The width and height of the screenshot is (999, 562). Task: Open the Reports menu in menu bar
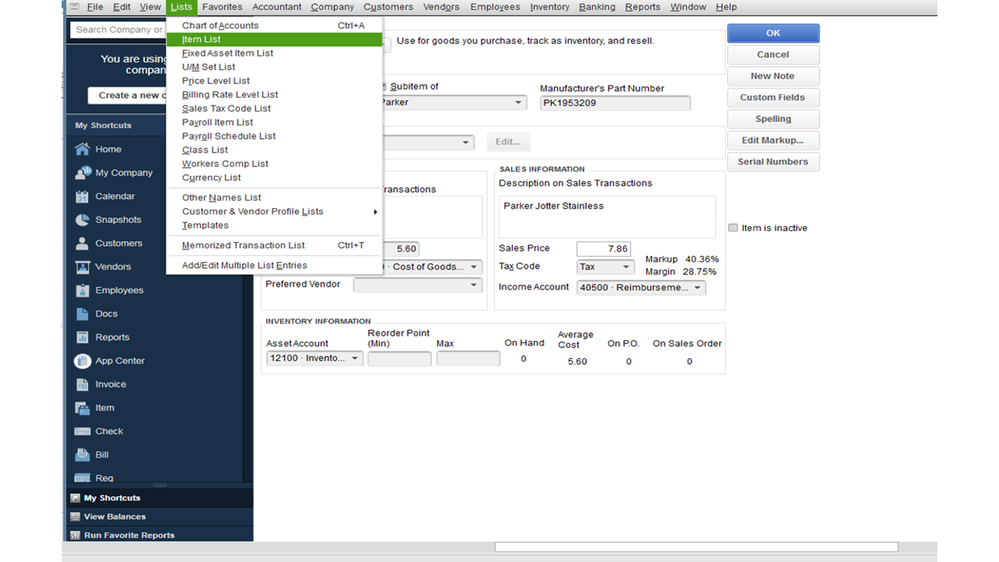coord(642,7)
